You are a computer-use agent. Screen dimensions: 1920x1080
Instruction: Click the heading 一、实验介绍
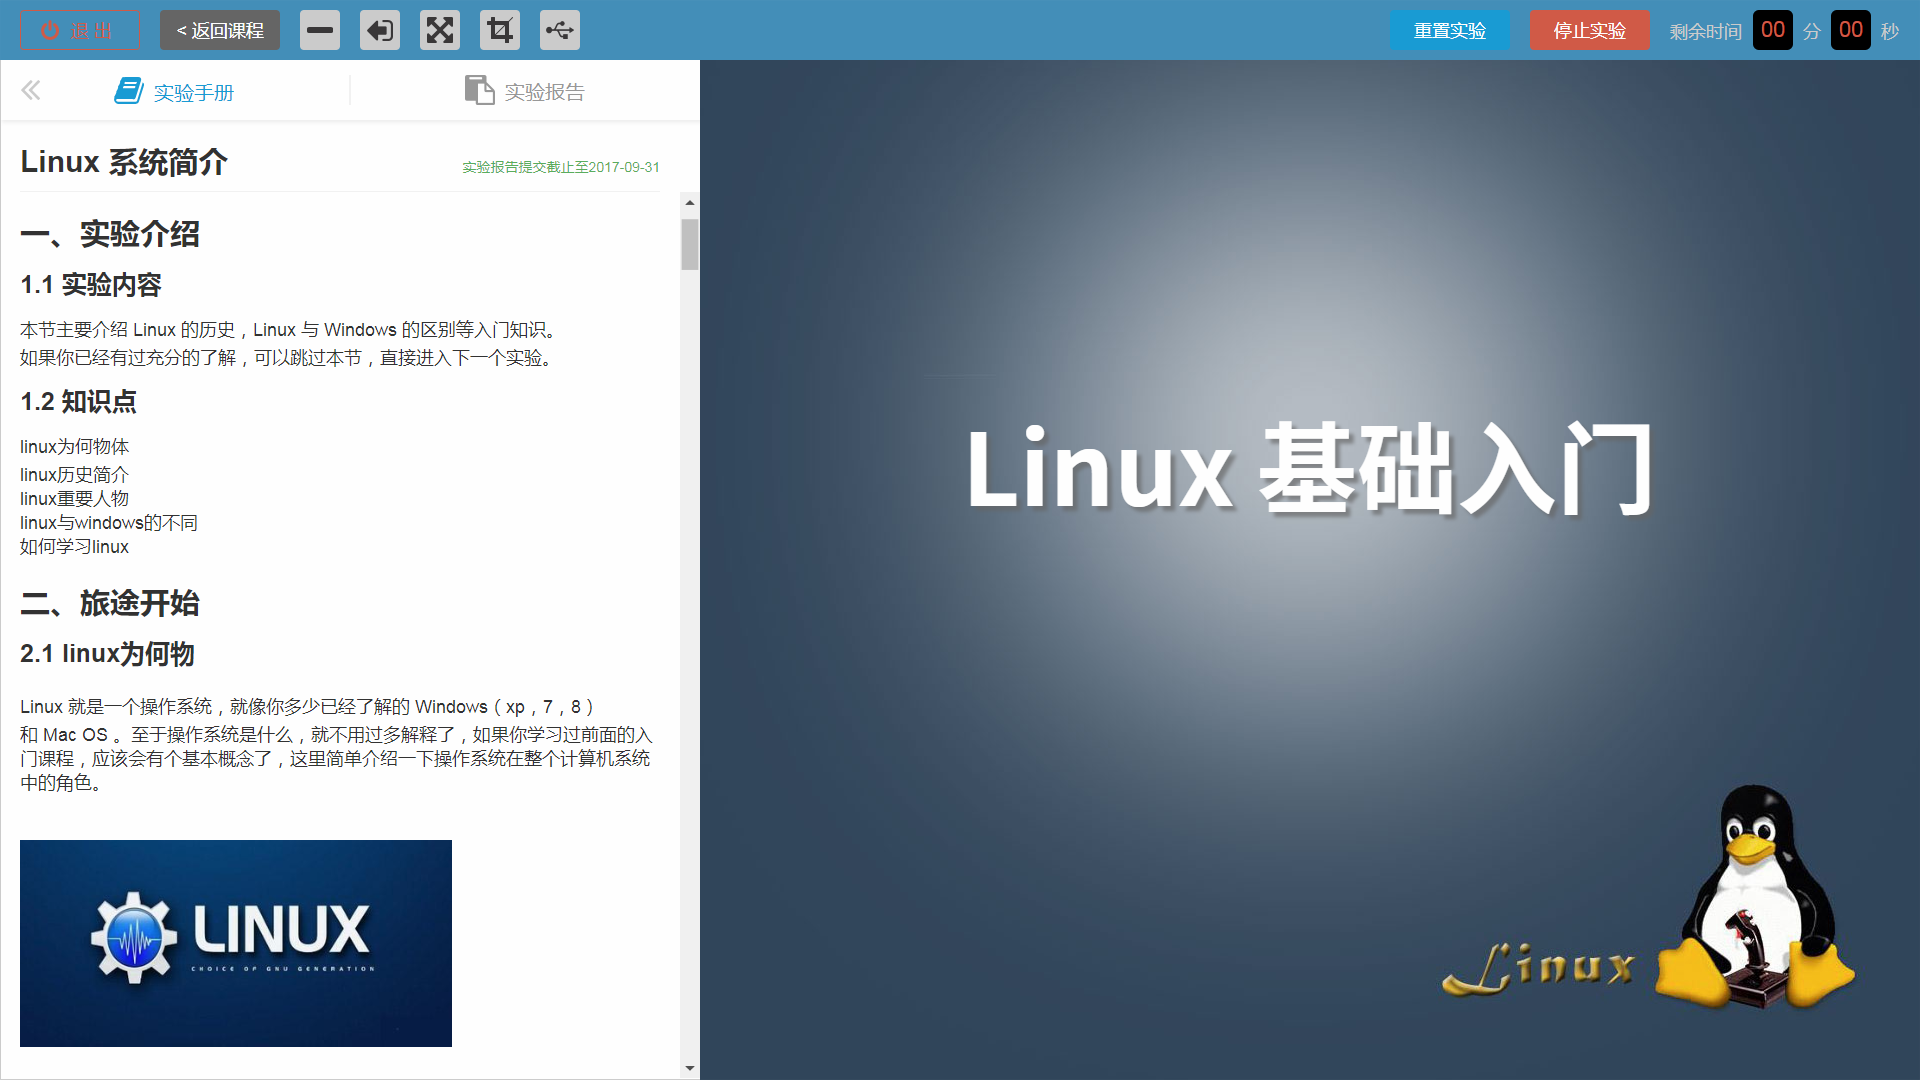[110, 234]
